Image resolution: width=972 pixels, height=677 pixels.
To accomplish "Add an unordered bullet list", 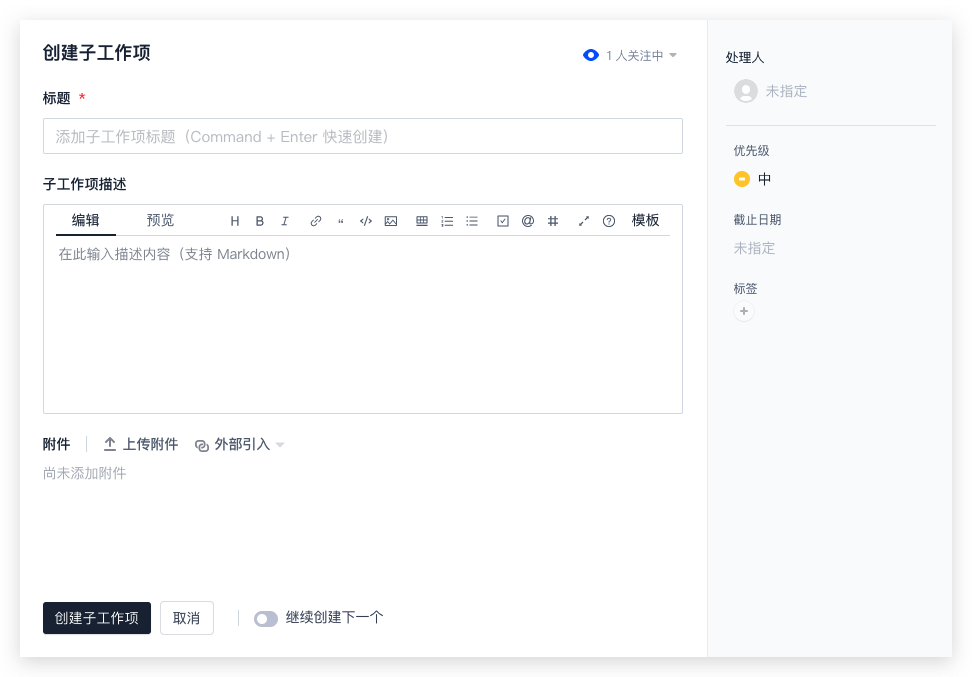I will [x=472, y=221].
